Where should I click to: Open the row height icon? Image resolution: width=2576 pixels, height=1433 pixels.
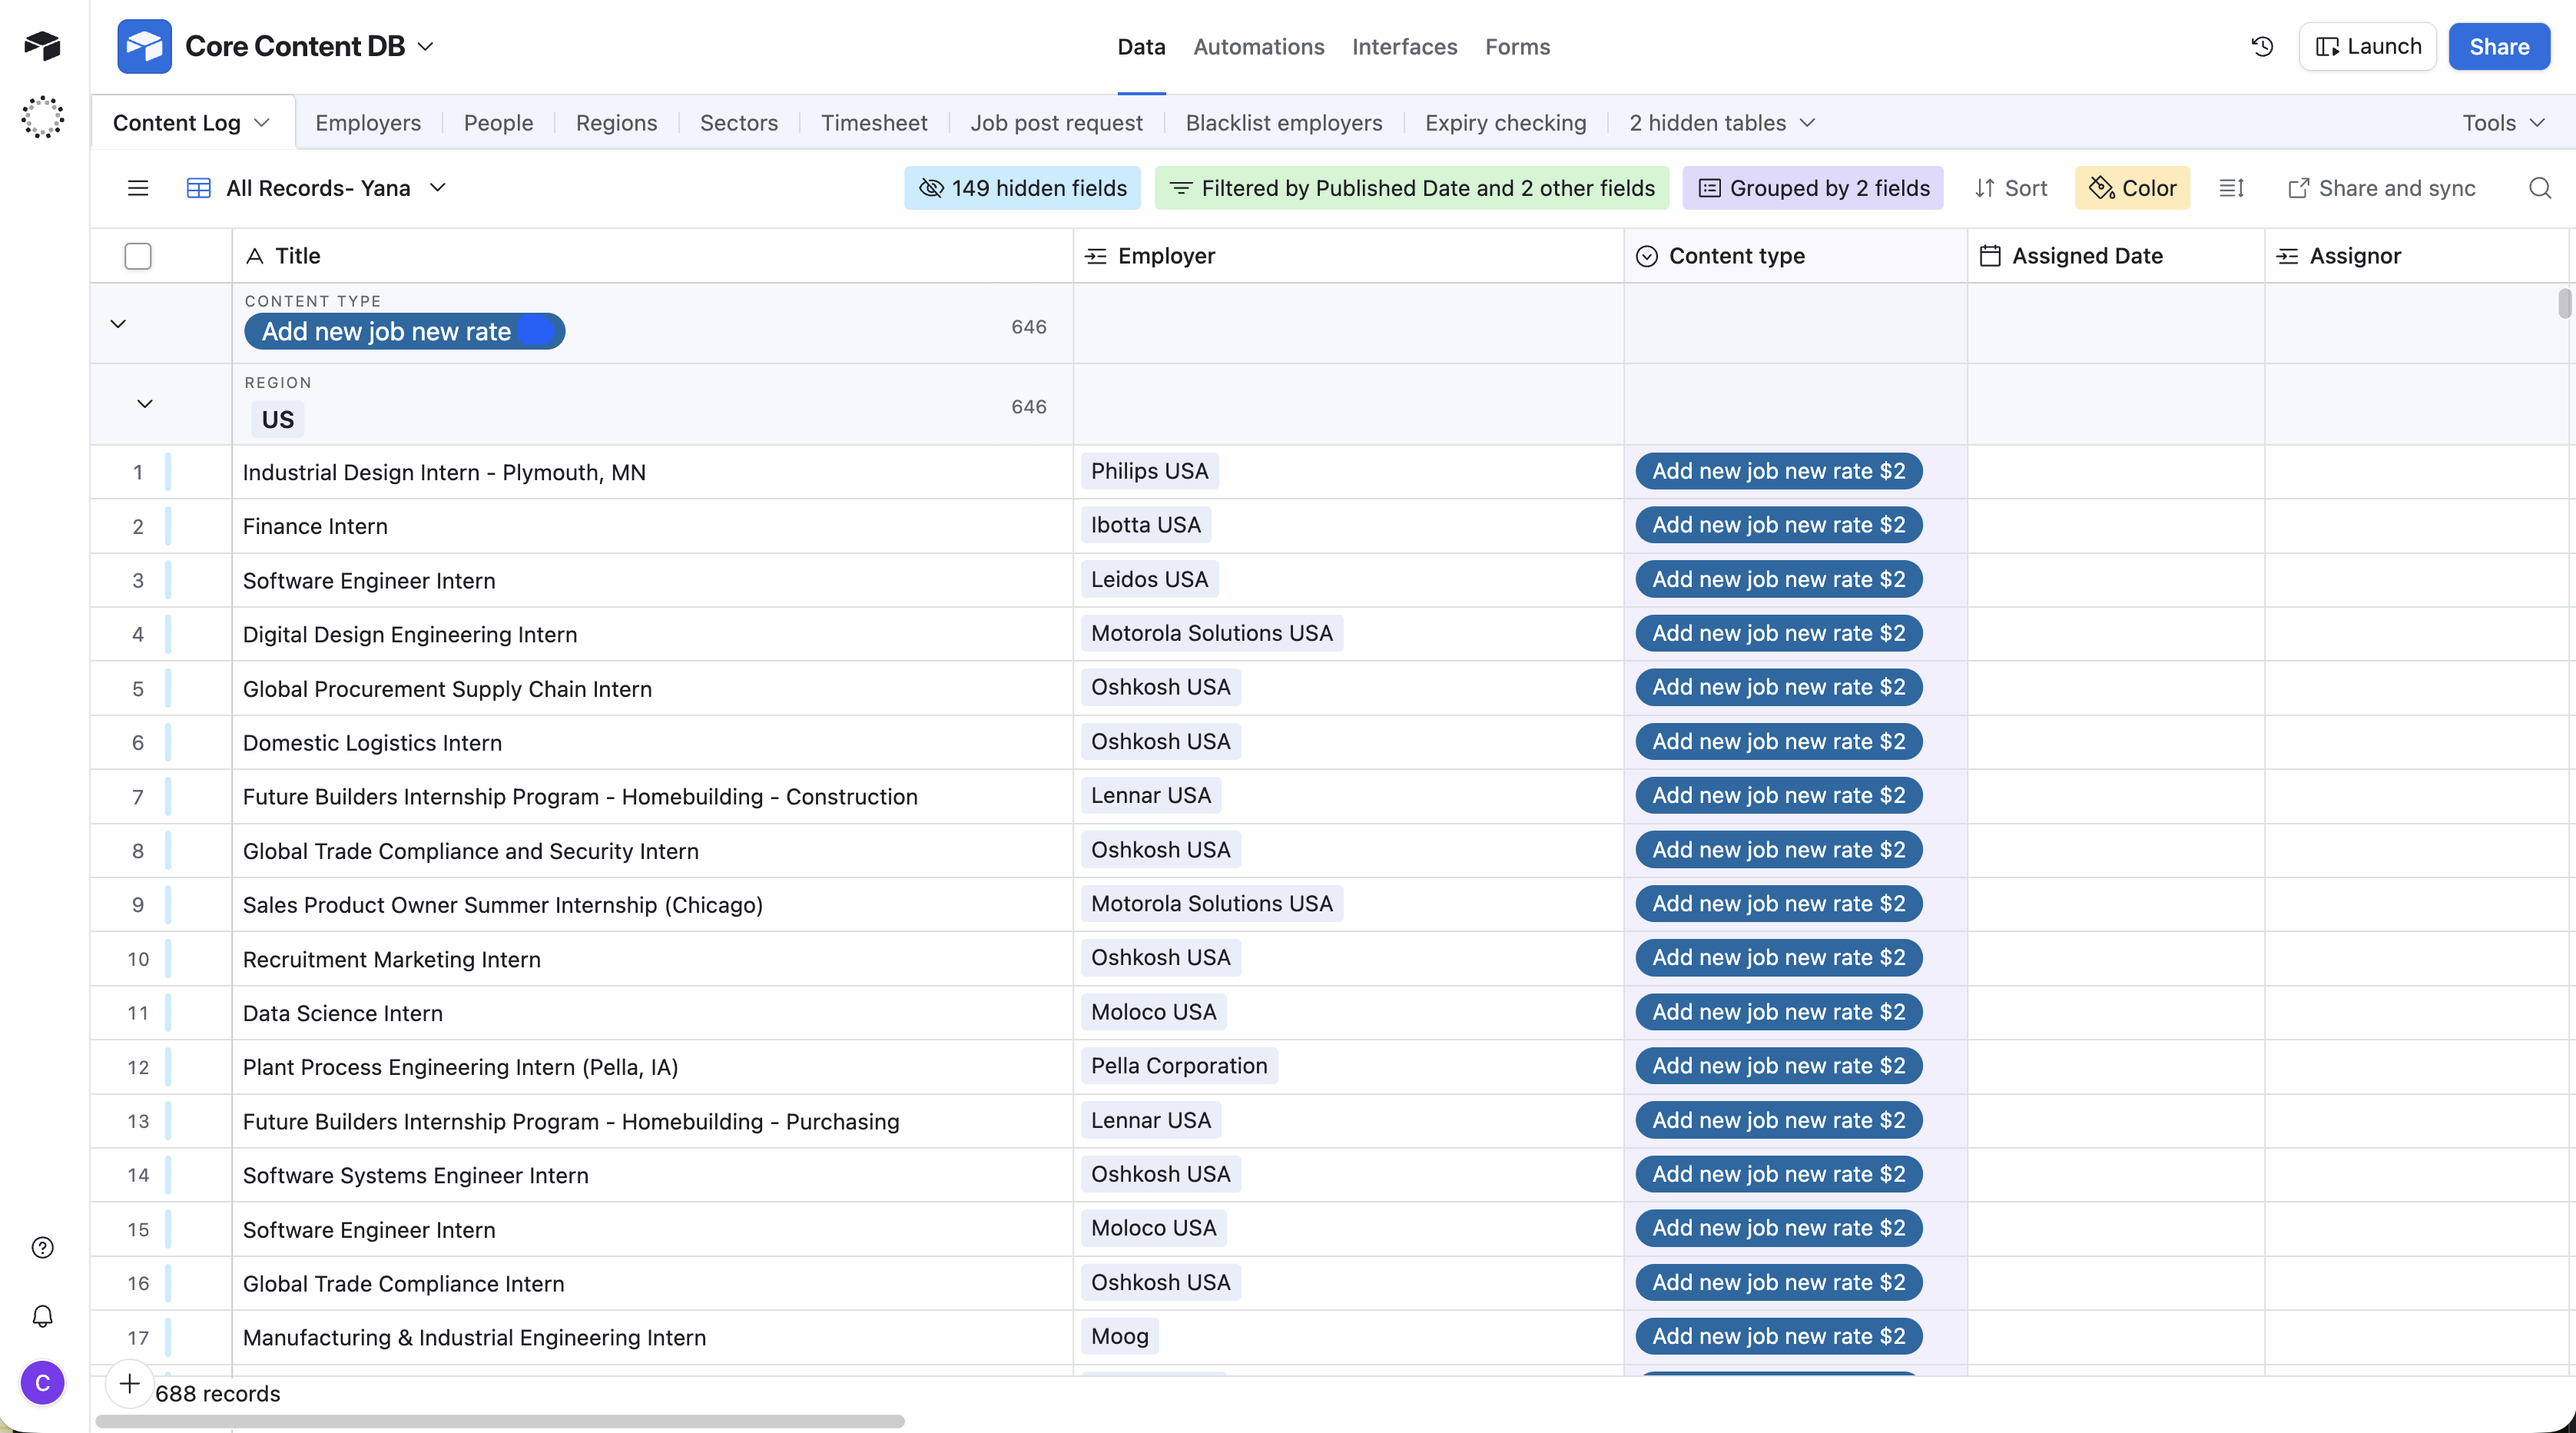click(2231, 188)
